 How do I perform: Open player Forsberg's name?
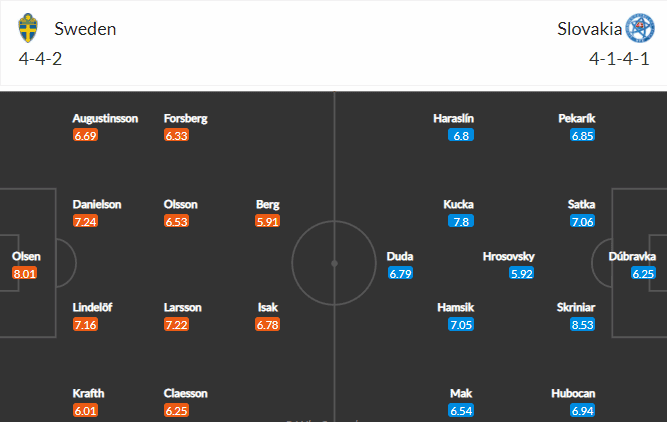click(x=185, y=118)
